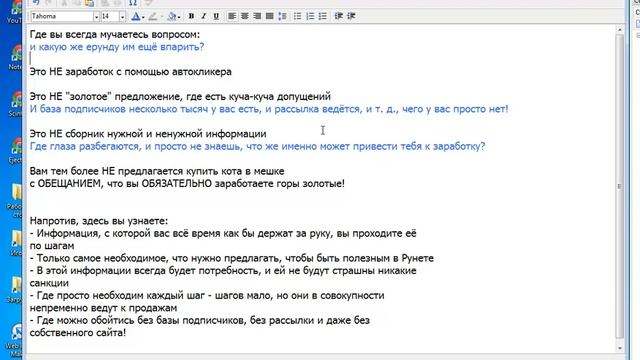This screenshot has height=360, width=640.
Task: Click the blue line starting 'Где глаза разбегаются'
Action: [257, 146]
